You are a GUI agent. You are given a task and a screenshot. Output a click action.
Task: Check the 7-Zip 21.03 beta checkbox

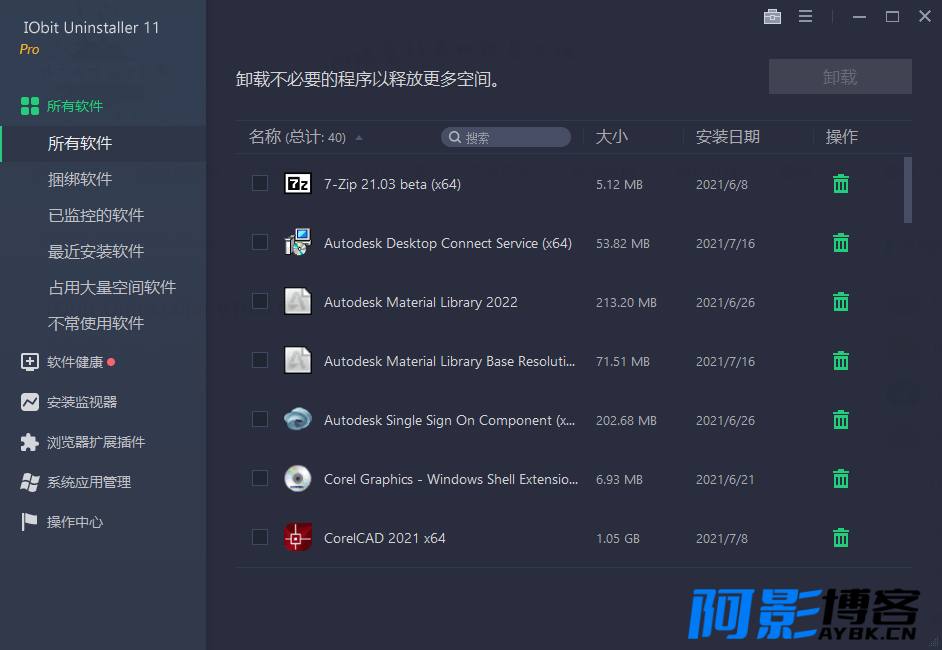pos(260,183)
